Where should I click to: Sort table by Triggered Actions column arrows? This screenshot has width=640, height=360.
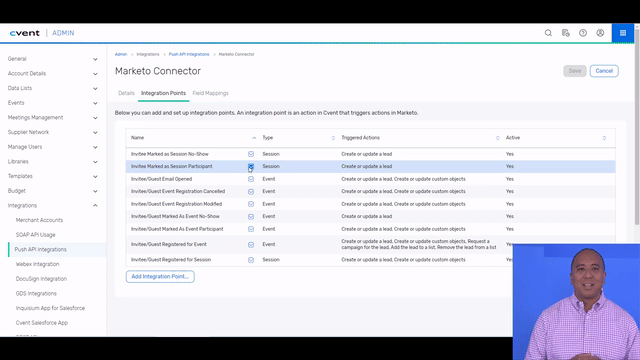[498, 138]
